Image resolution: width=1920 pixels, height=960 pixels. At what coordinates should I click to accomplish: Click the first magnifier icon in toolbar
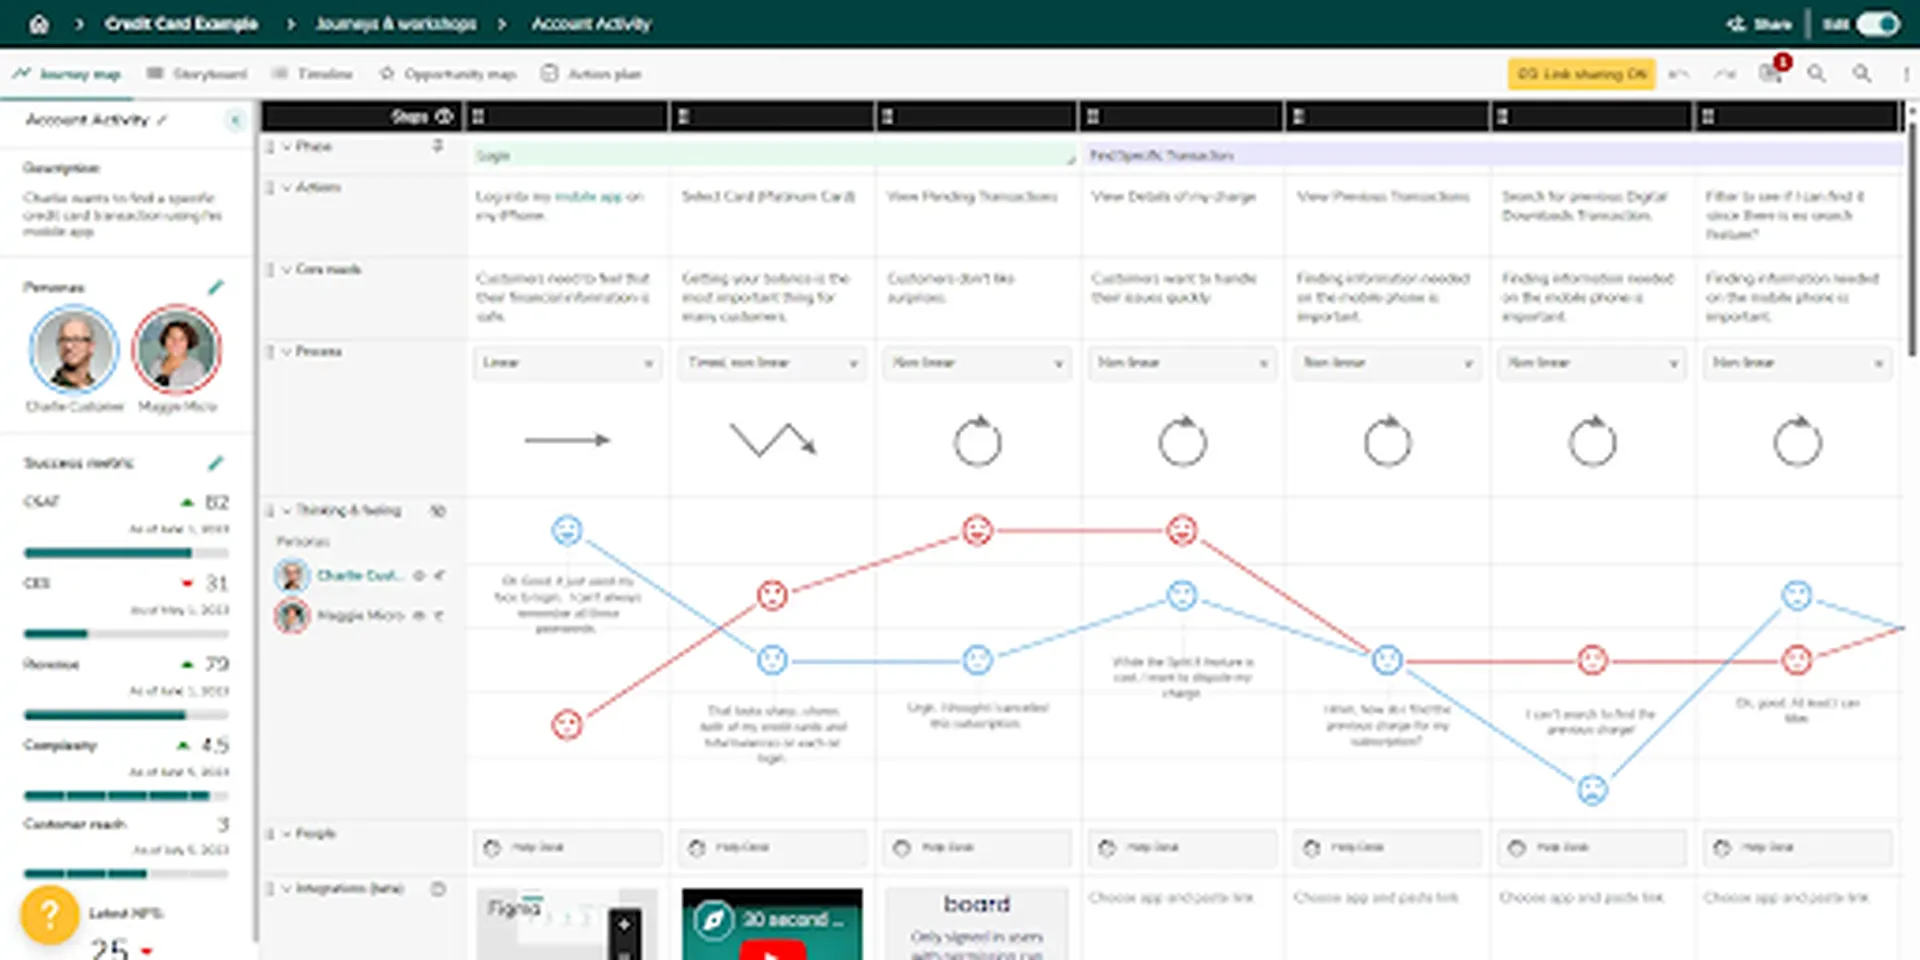click(1816, 74)
